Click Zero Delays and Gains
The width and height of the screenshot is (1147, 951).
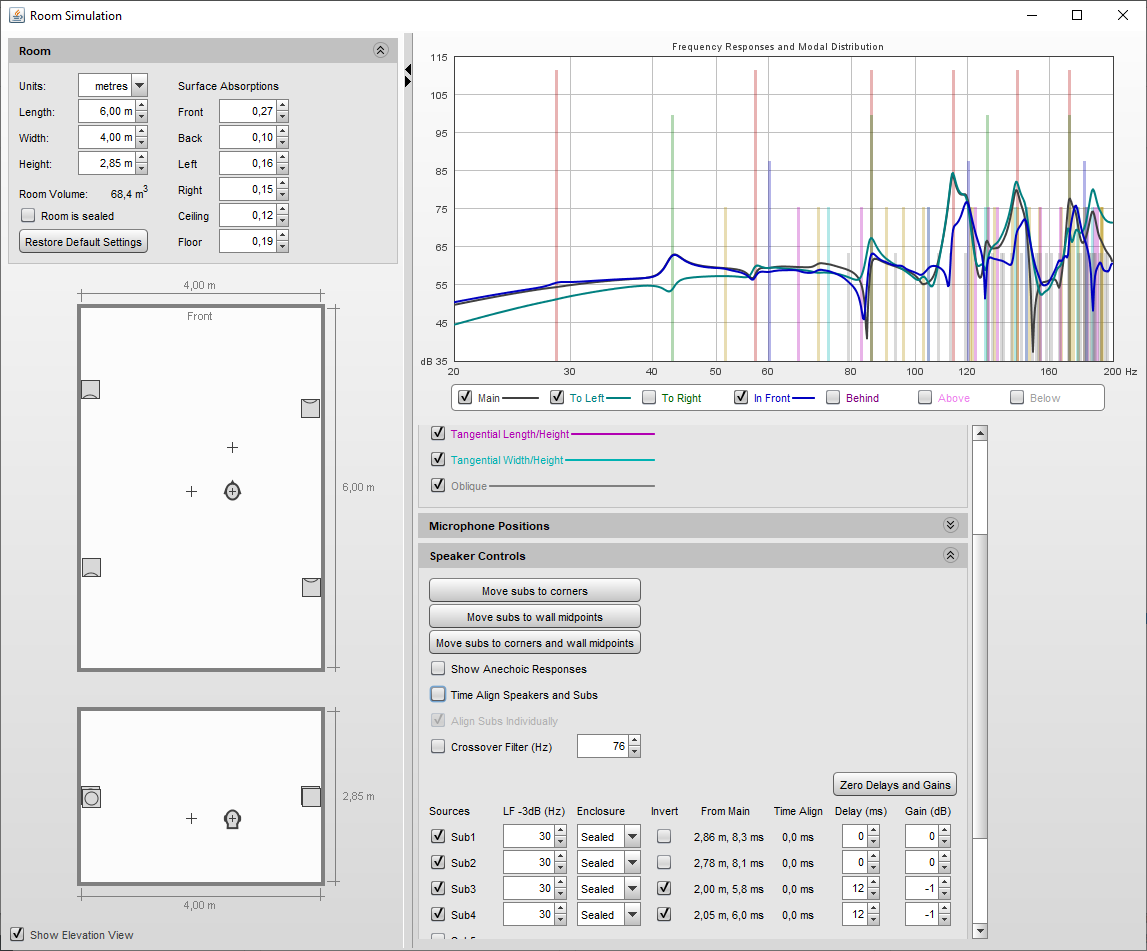pos(895,785)
